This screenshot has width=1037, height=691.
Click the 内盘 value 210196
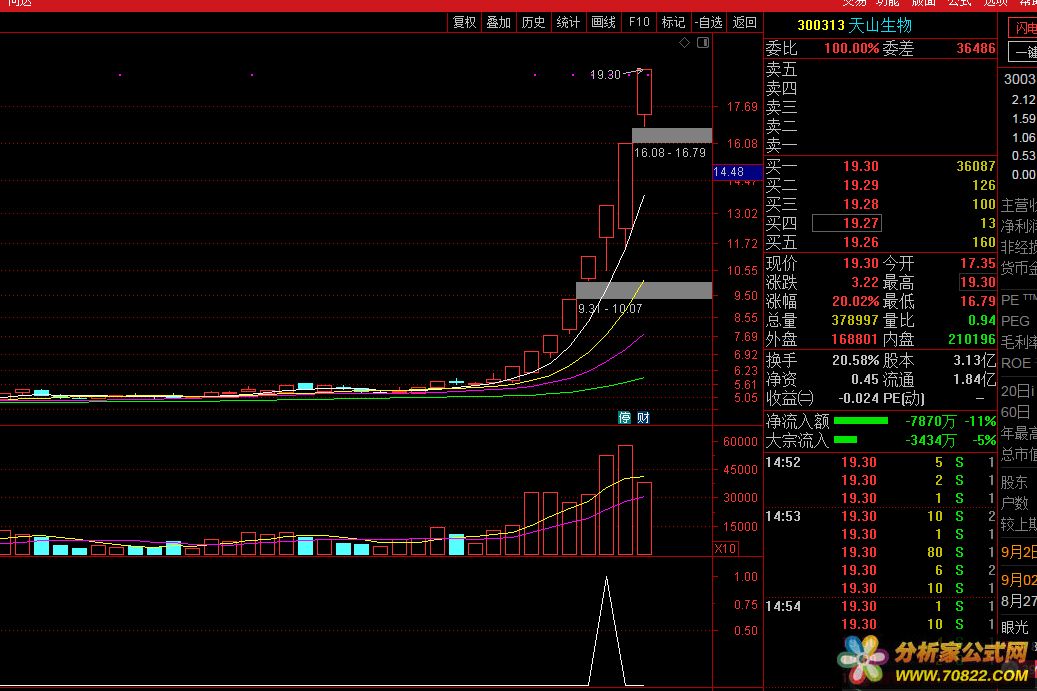click(972, 339)
